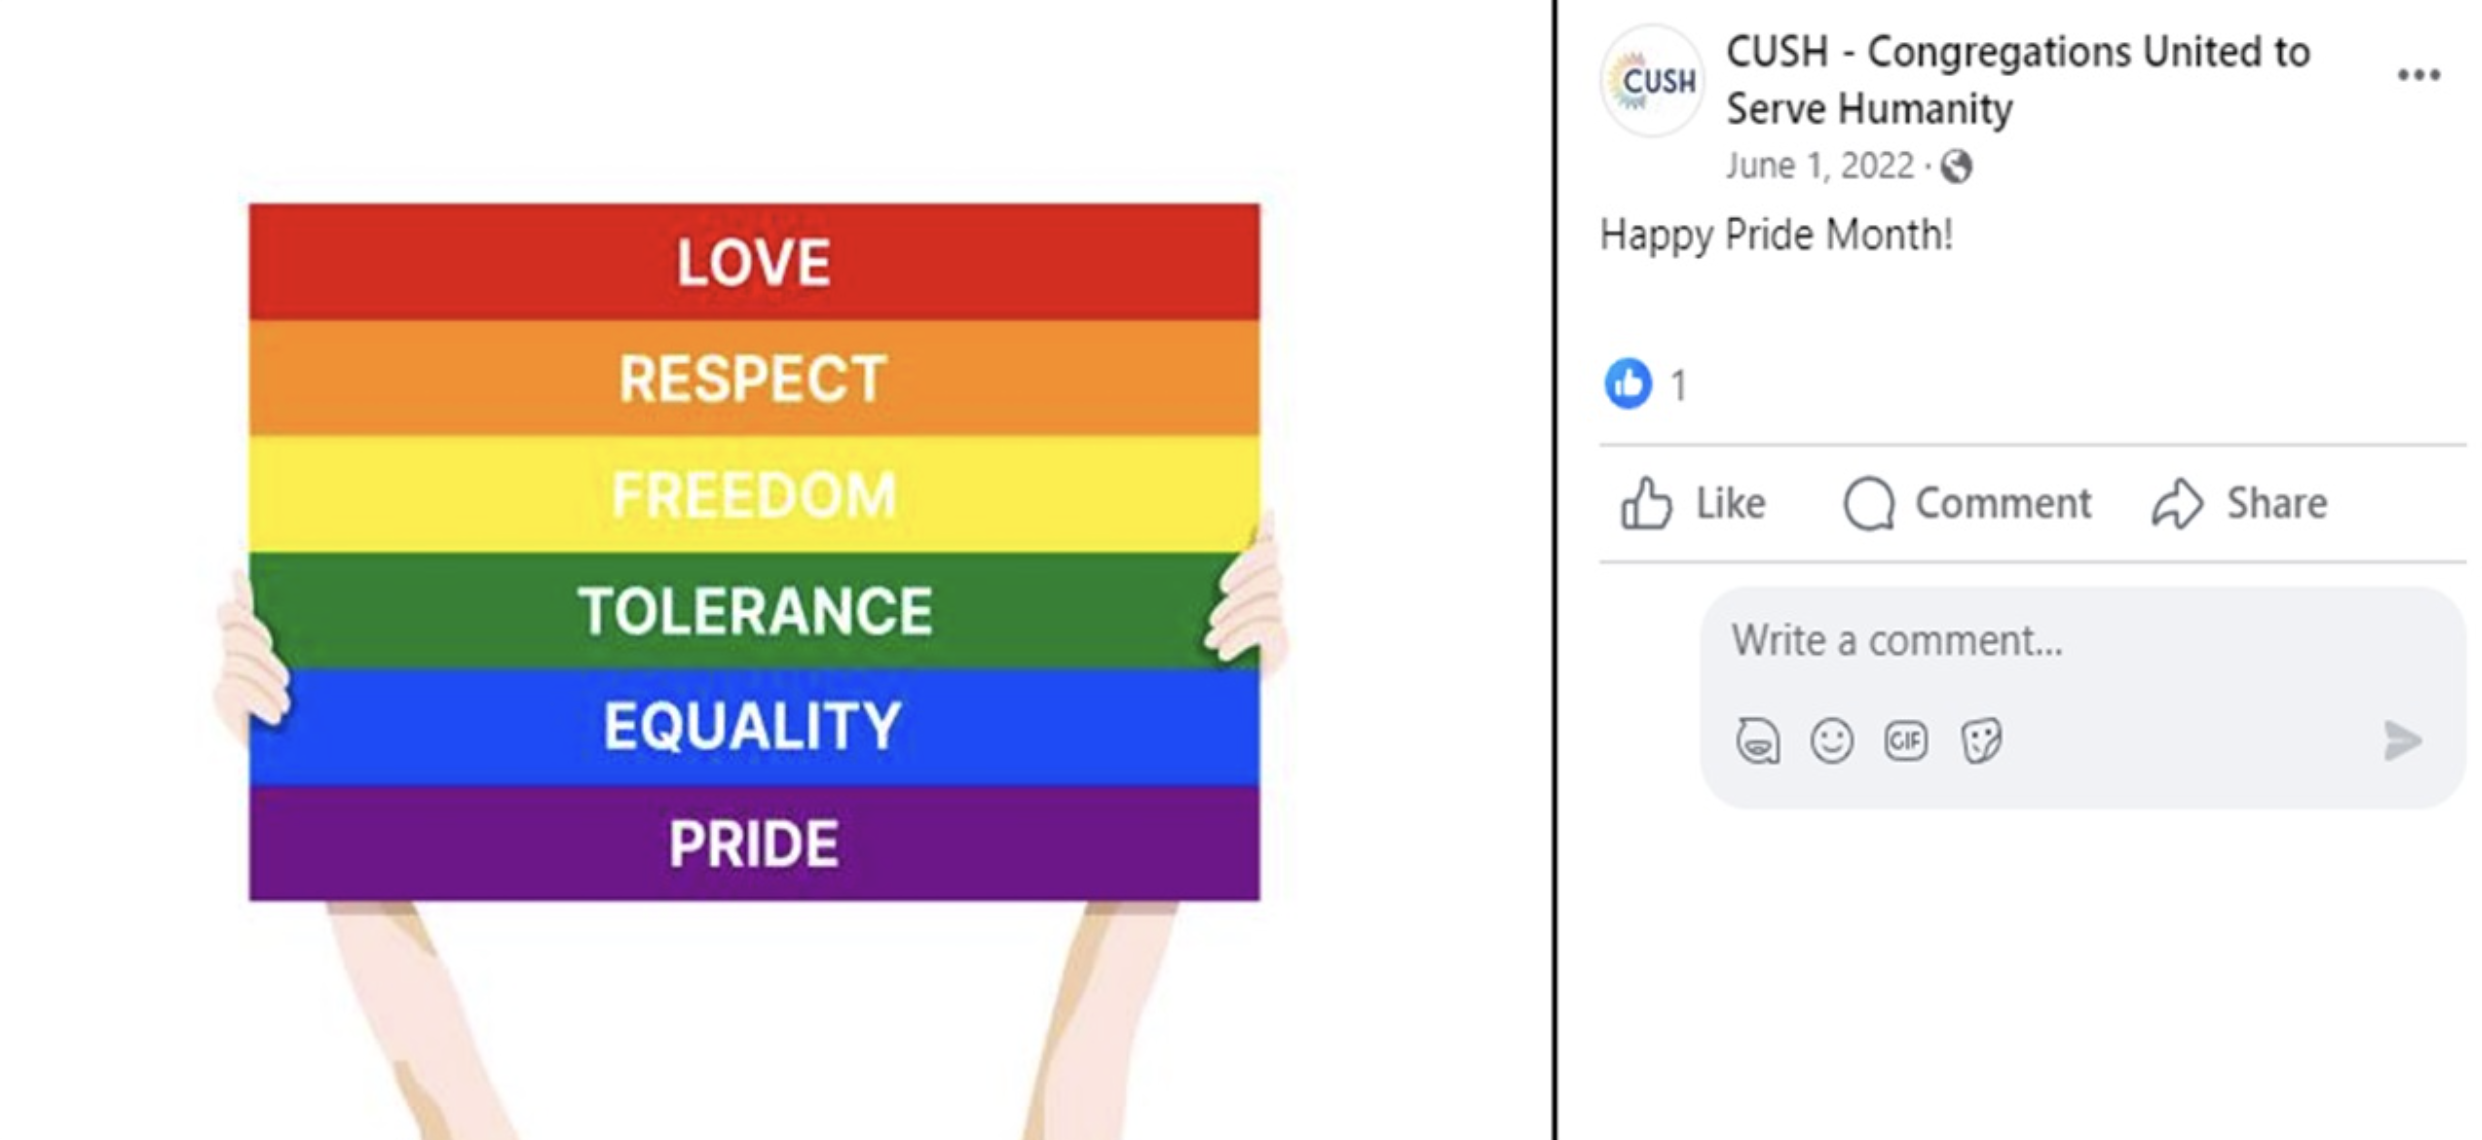Open the sticker selector icon
This screenshot has width=2482, height=1140.
[x=1981, y=741]
